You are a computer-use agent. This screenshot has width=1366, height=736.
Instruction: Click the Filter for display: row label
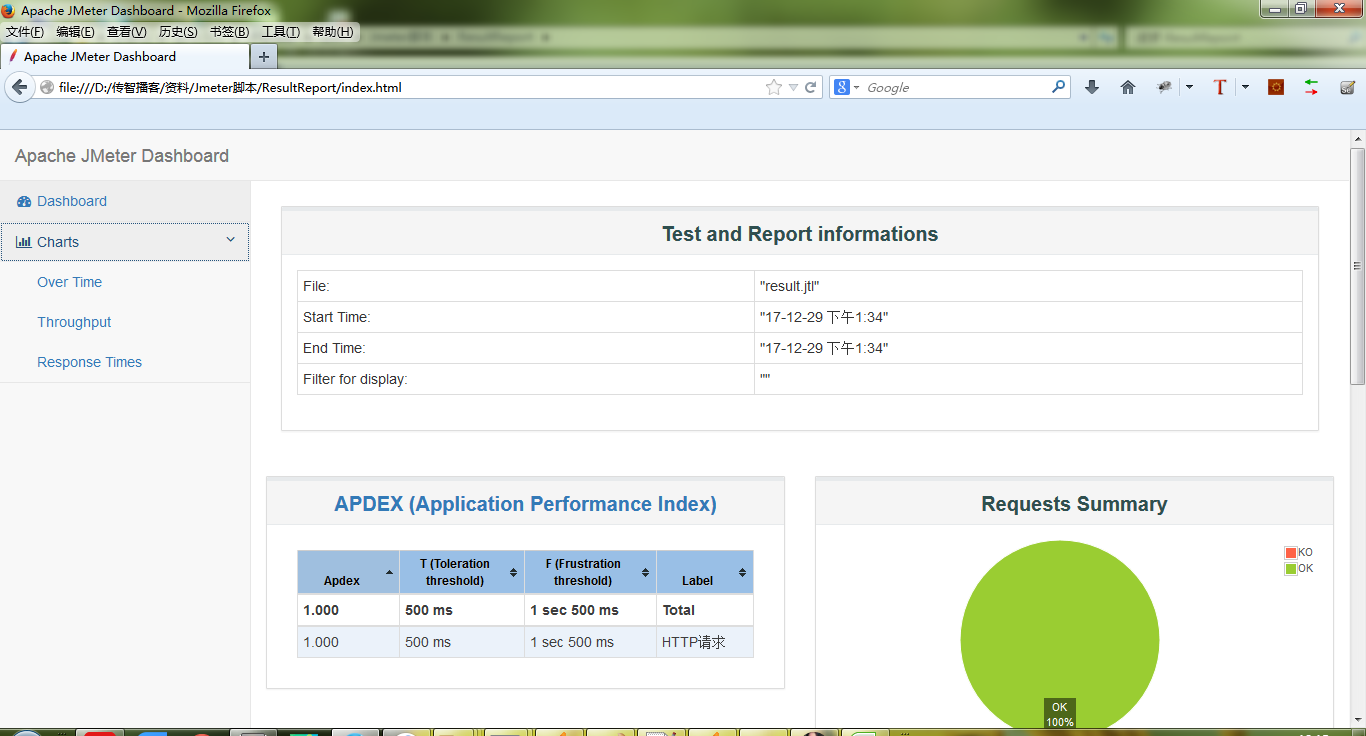pyautogui.click(x=355, y=379)
